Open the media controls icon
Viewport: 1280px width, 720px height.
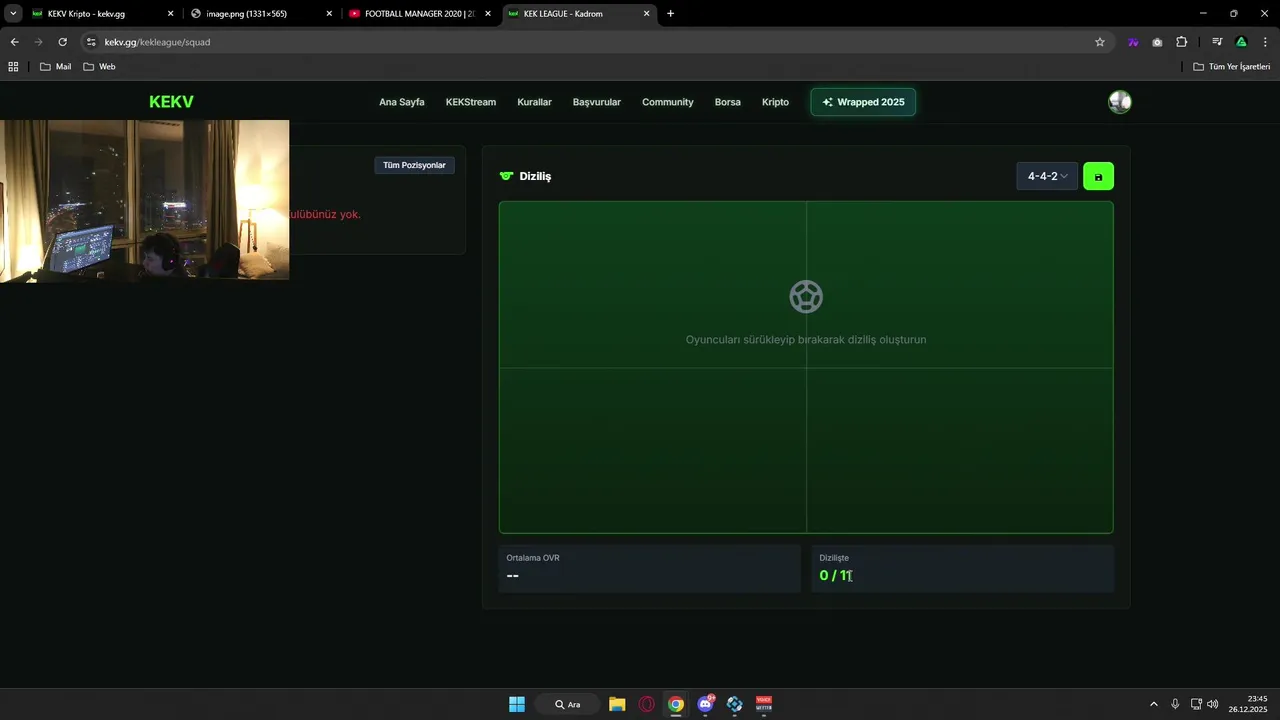[1217, 42]
